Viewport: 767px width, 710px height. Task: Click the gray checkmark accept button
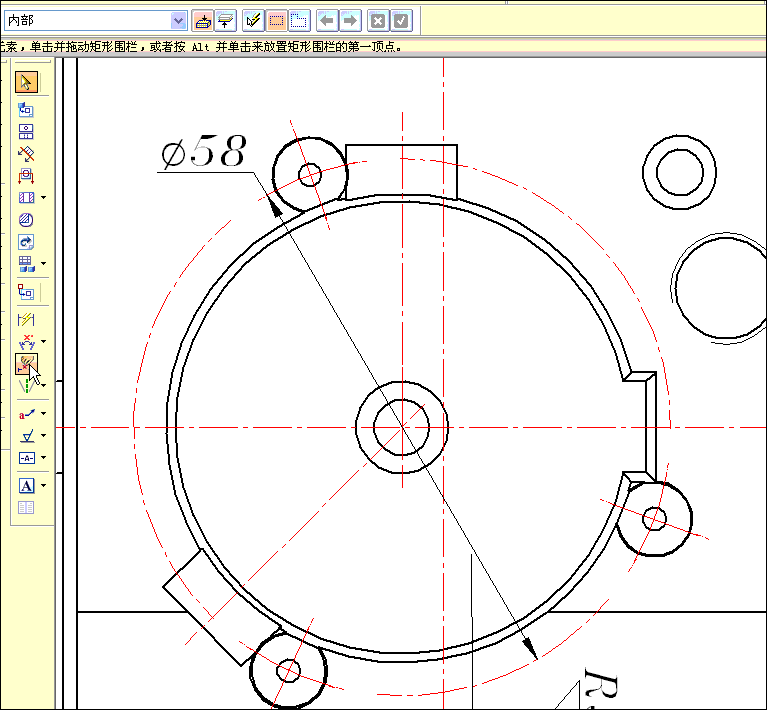coord(401,21)
